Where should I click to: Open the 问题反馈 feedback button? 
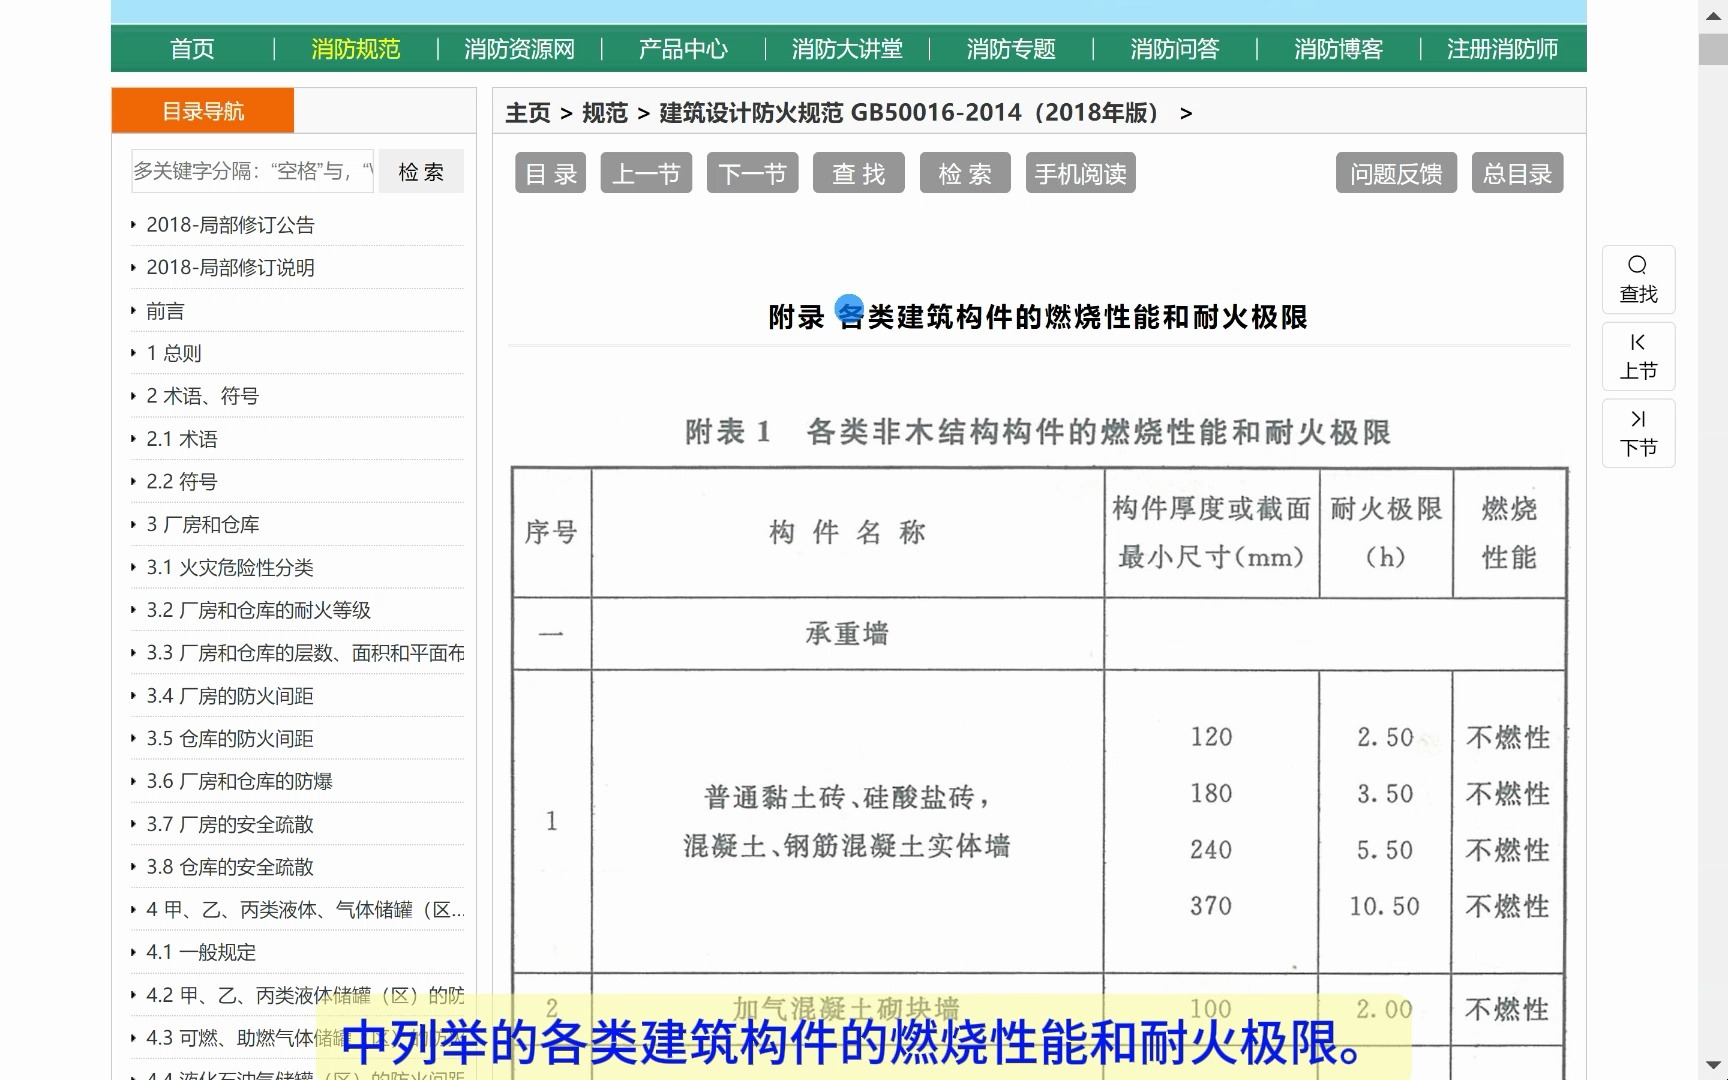click(x=1395, y=172)
